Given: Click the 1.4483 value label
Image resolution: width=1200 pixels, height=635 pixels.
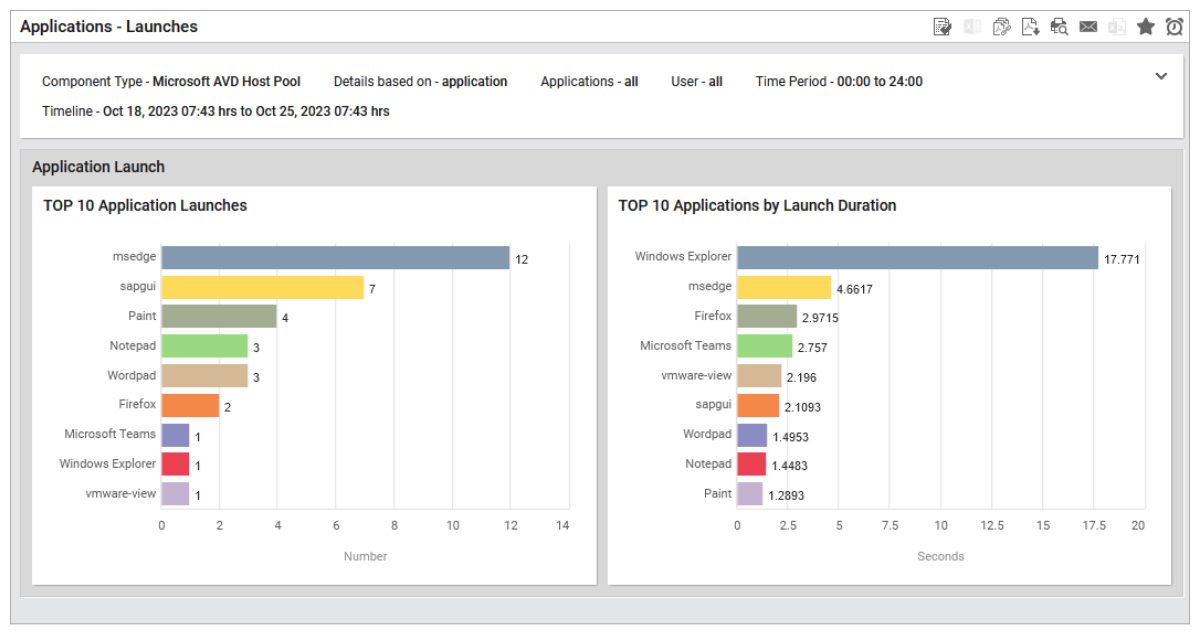Looking at the screenshot, I should (x=790, y=466).
